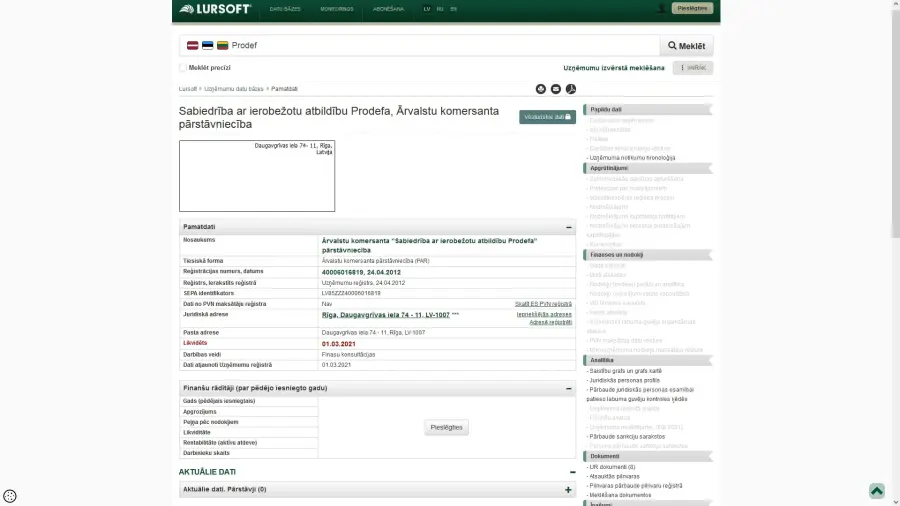900x506 pixels.
Task: Select the Lithuanian flag filter
Action: [x=222, y=45]
